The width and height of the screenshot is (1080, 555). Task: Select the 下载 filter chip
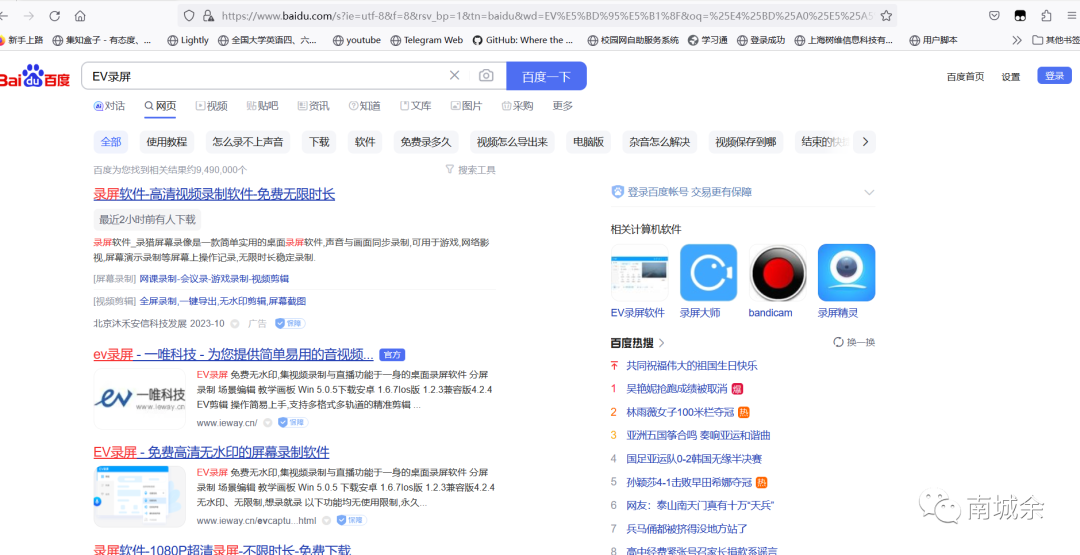pos(319,142)
